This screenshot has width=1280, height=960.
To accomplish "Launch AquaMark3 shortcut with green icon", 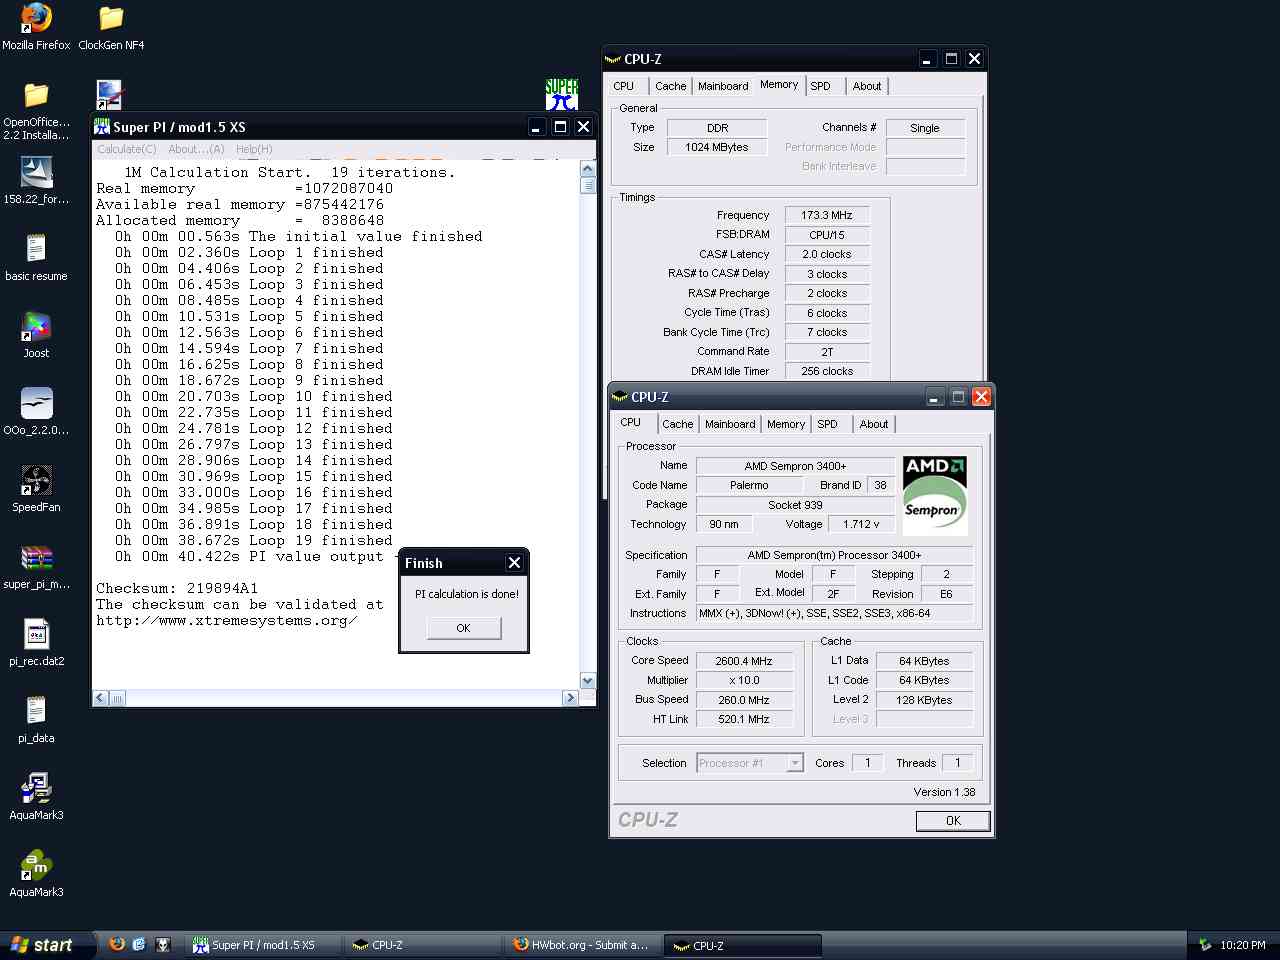I will tap(36, 865).
